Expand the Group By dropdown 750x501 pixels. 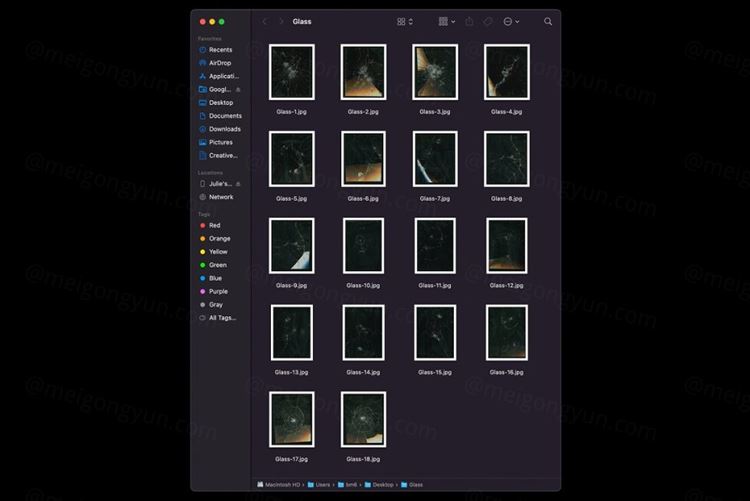pos(446,21)
